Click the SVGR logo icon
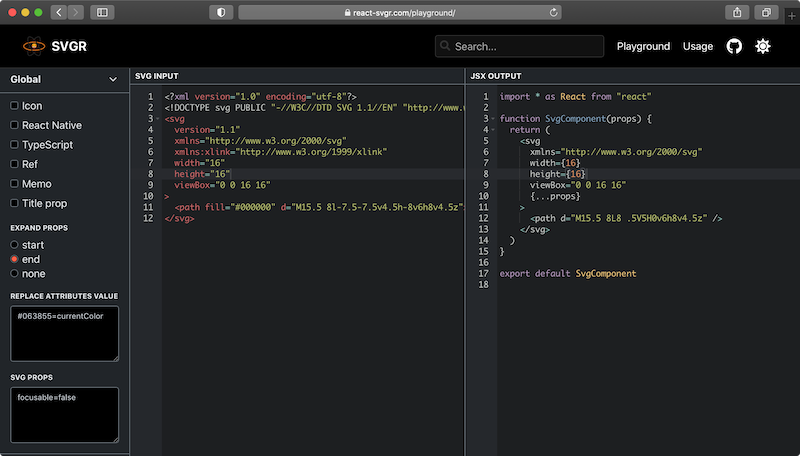Viewport: 800px width, 456px height. tap(34, 46)
